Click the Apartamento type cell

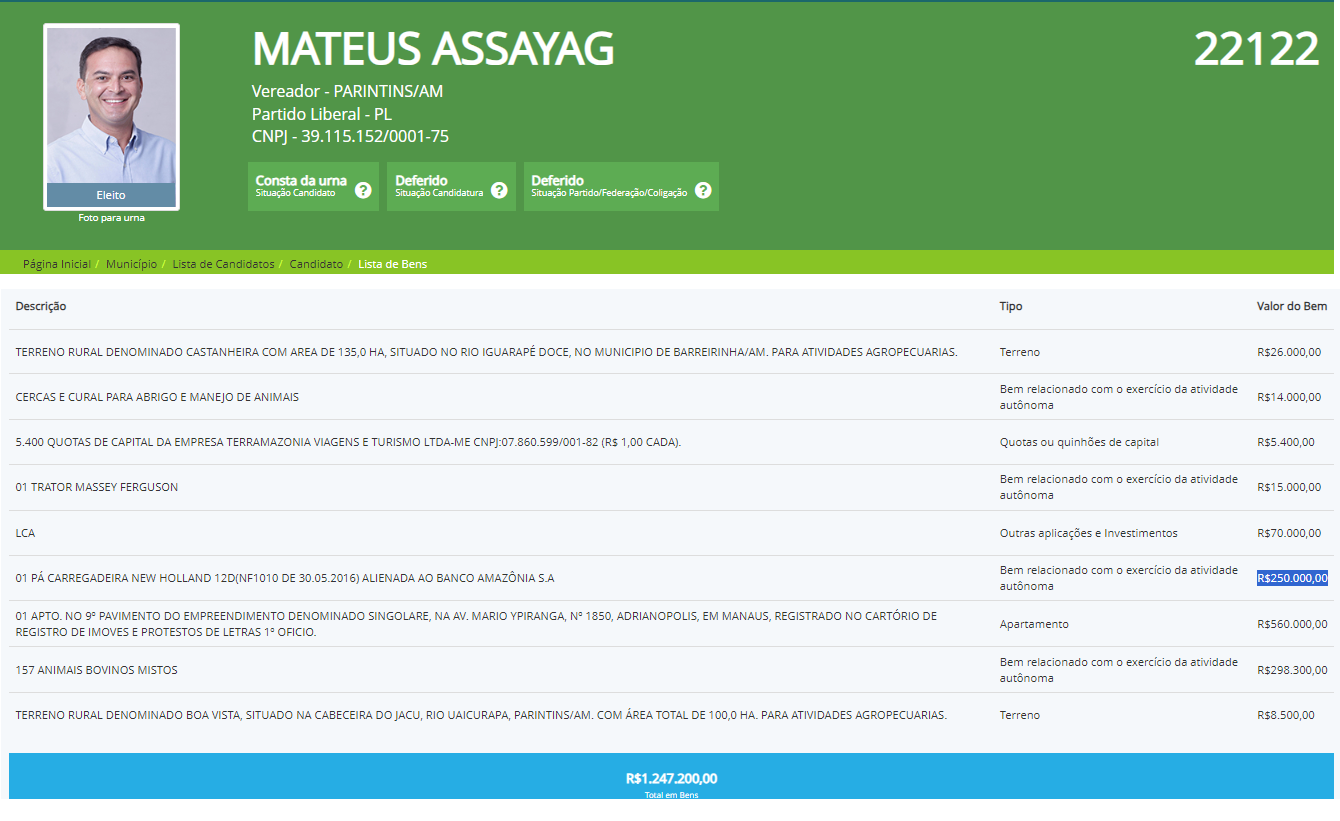(x=1034, y=624)
